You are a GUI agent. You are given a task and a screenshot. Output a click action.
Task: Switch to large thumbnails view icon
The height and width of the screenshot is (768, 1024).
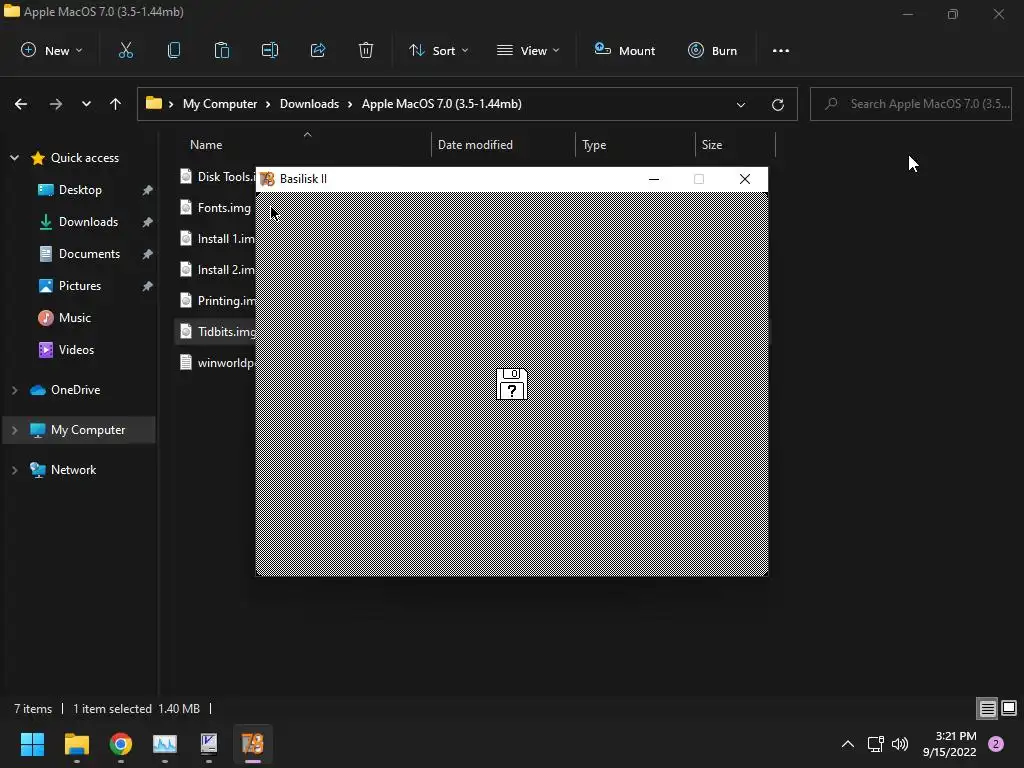point(1009,708)
